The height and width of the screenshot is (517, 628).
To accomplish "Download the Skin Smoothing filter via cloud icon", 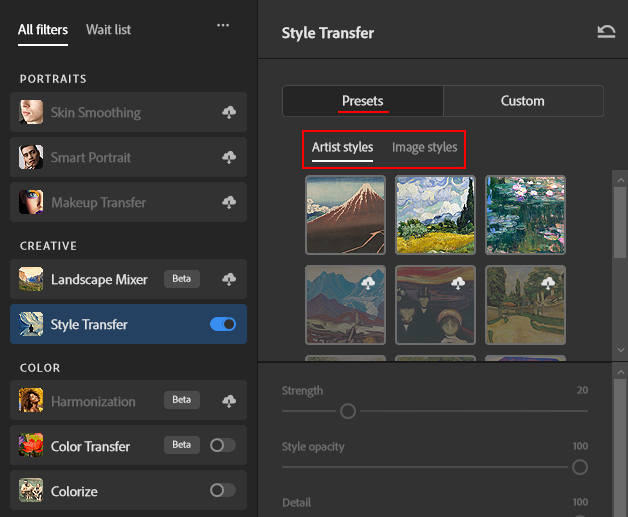I will pyautogui.click(x=229, y=112).
